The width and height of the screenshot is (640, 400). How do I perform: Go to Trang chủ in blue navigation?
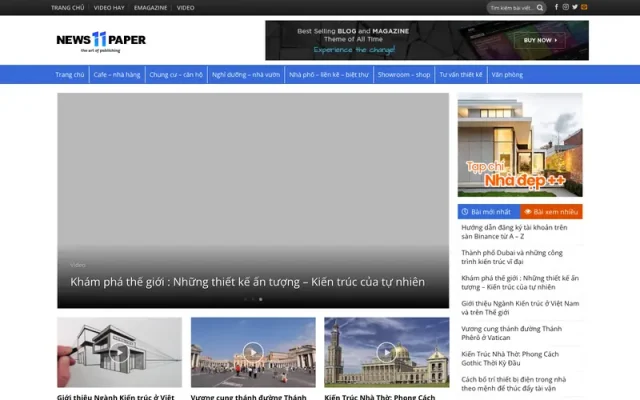[70, 75]
